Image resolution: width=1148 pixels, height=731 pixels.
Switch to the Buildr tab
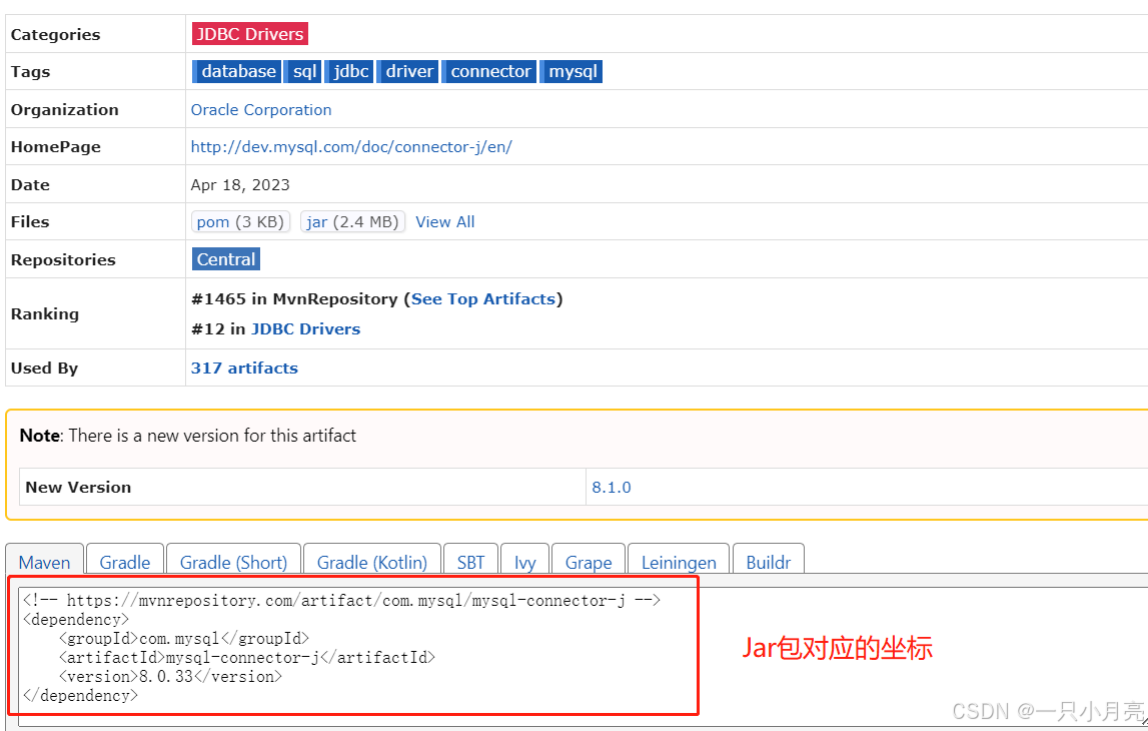pos(768,561)
